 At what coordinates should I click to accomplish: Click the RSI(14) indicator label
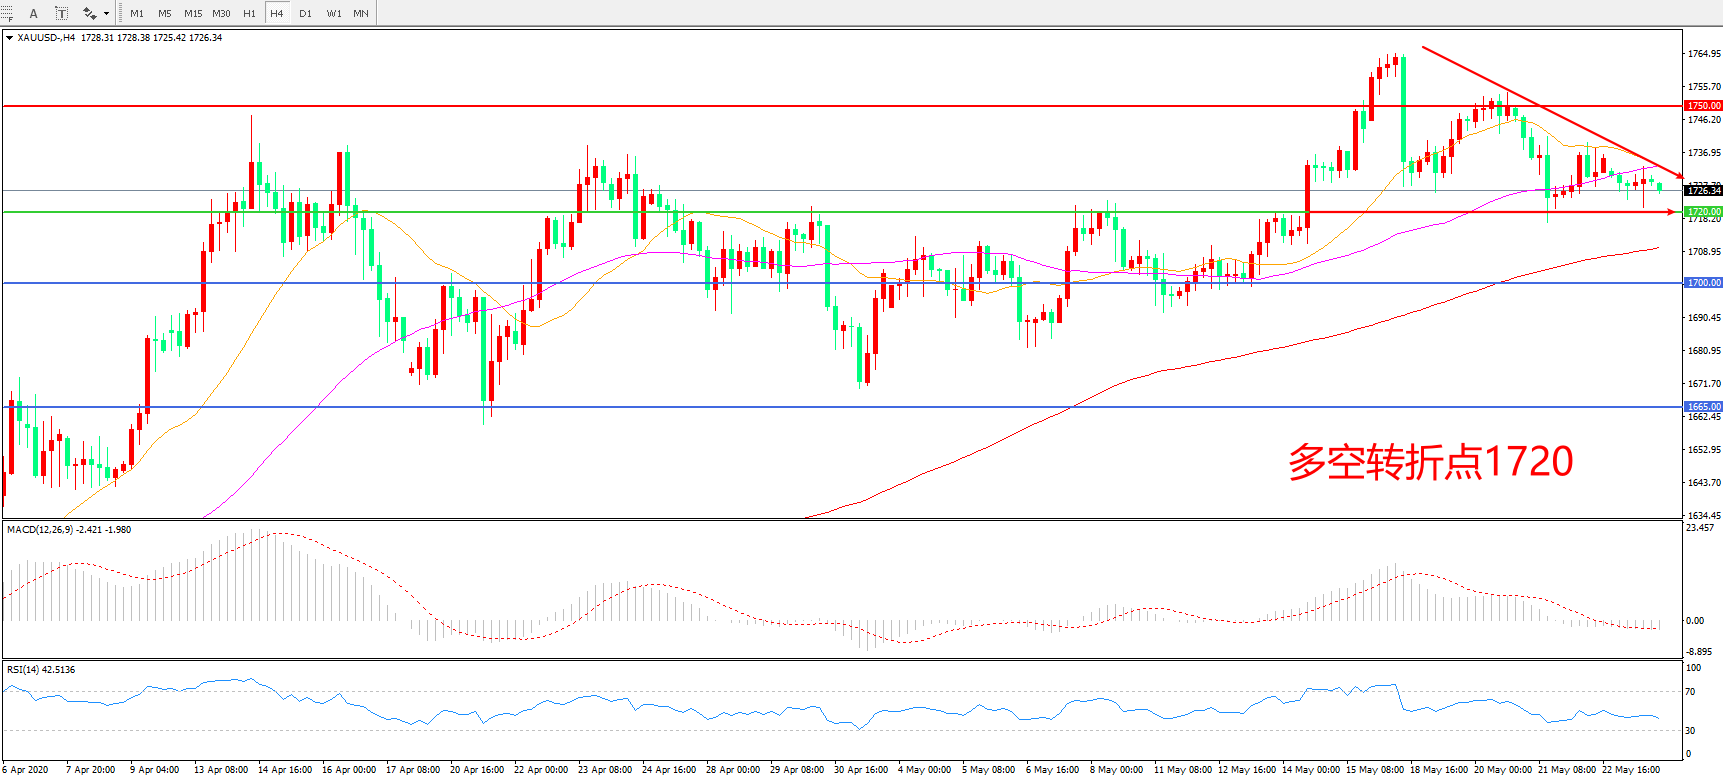coord(40,669)
